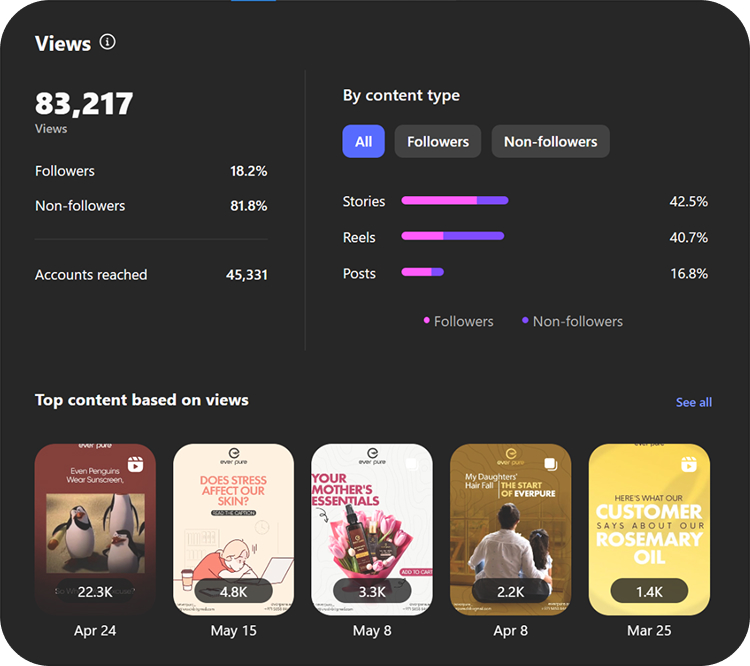Switch to the Followers filter pill
The width and height of the screenshot is (750, 666).
(x=438, y=142)
